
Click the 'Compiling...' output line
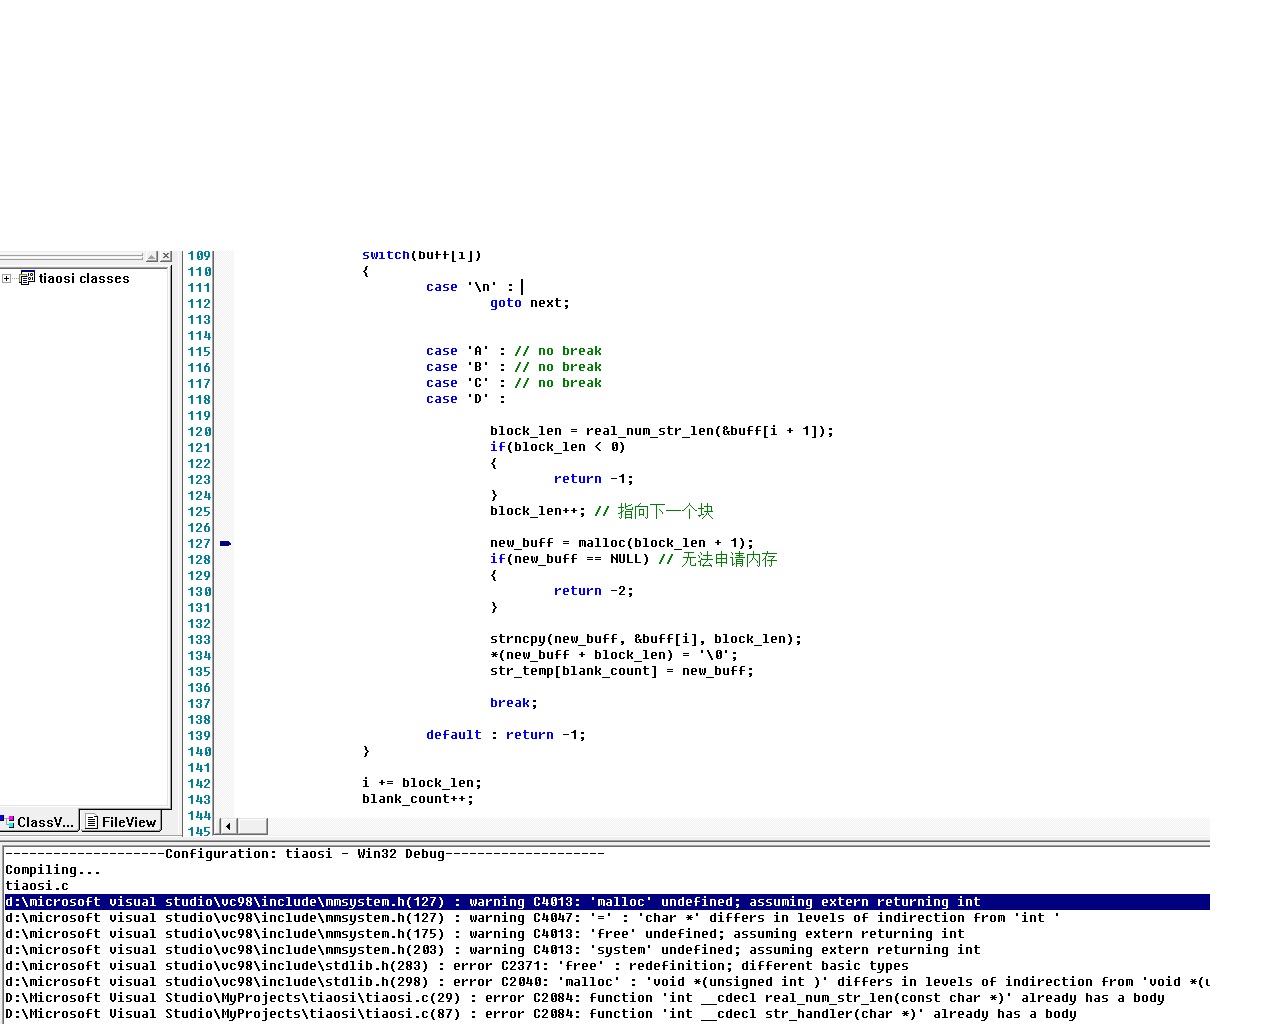53,870
